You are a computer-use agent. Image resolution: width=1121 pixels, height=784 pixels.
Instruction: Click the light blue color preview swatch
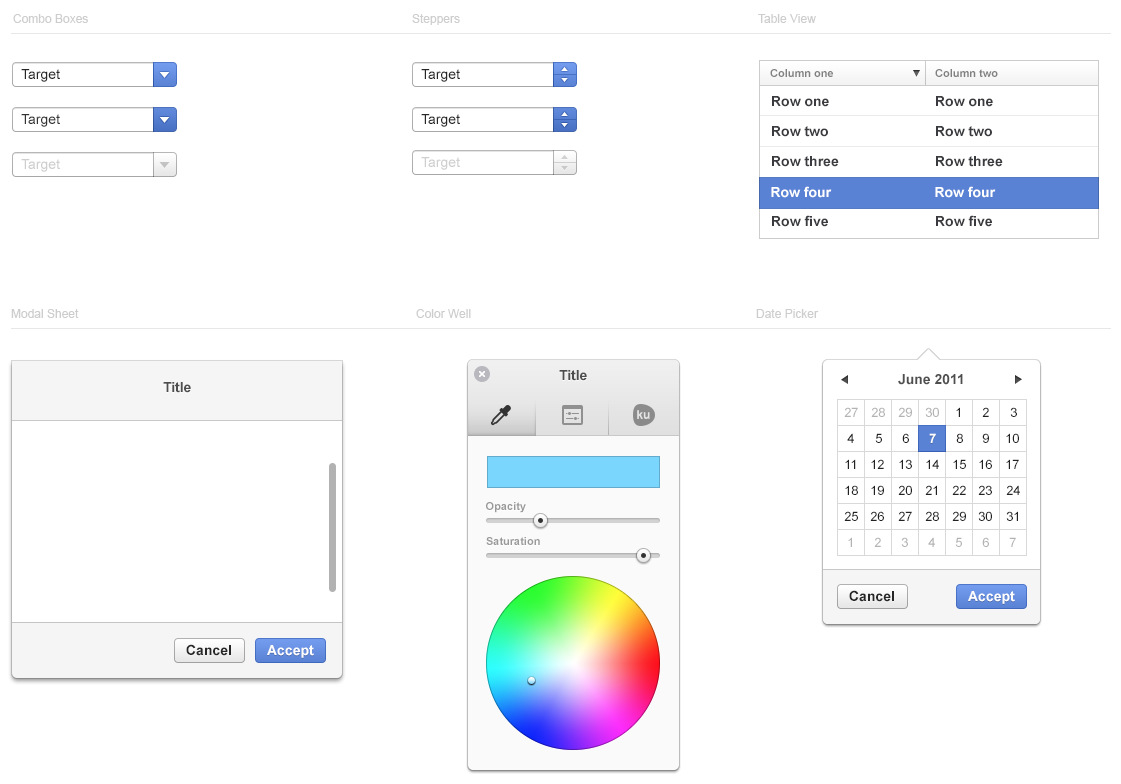point(573,472)
